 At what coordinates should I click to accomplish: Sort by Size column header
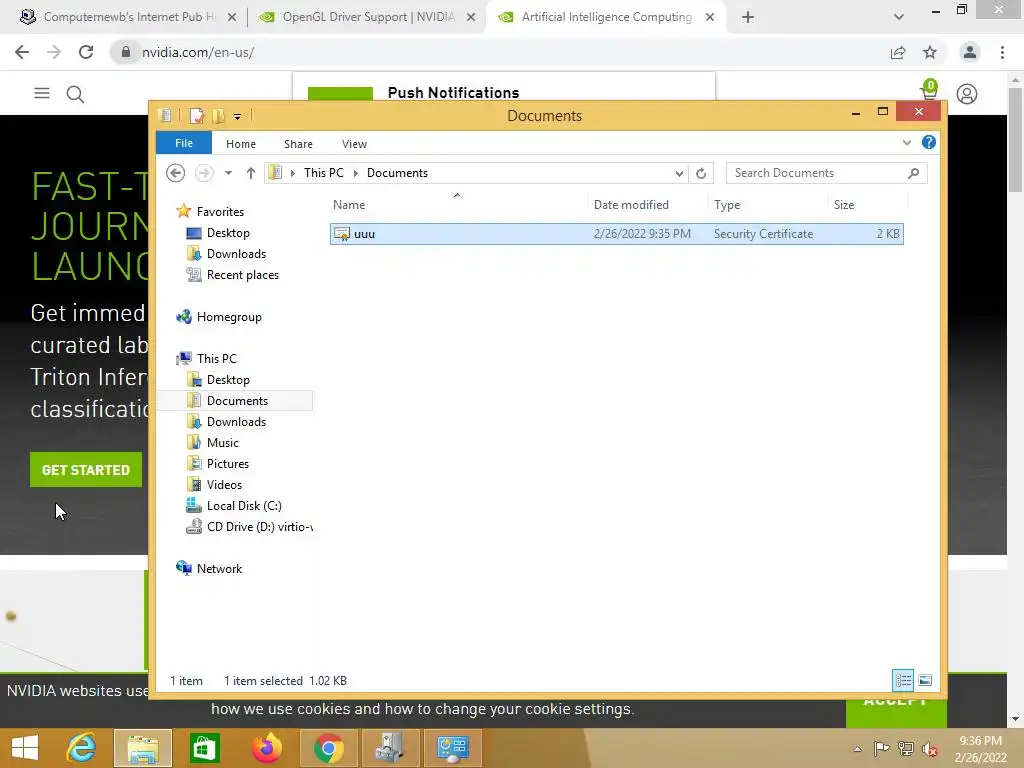(844, 205)
